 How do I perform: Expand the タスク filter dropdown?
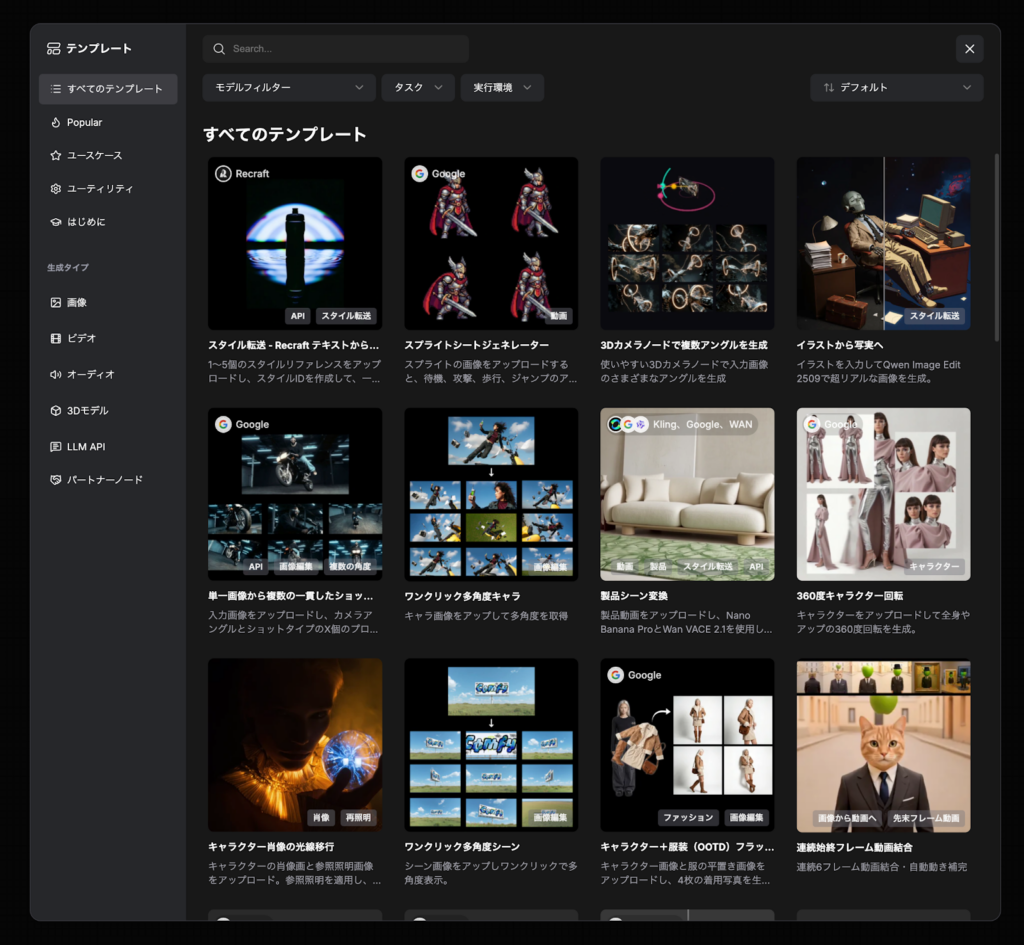(x=417, y=88)
